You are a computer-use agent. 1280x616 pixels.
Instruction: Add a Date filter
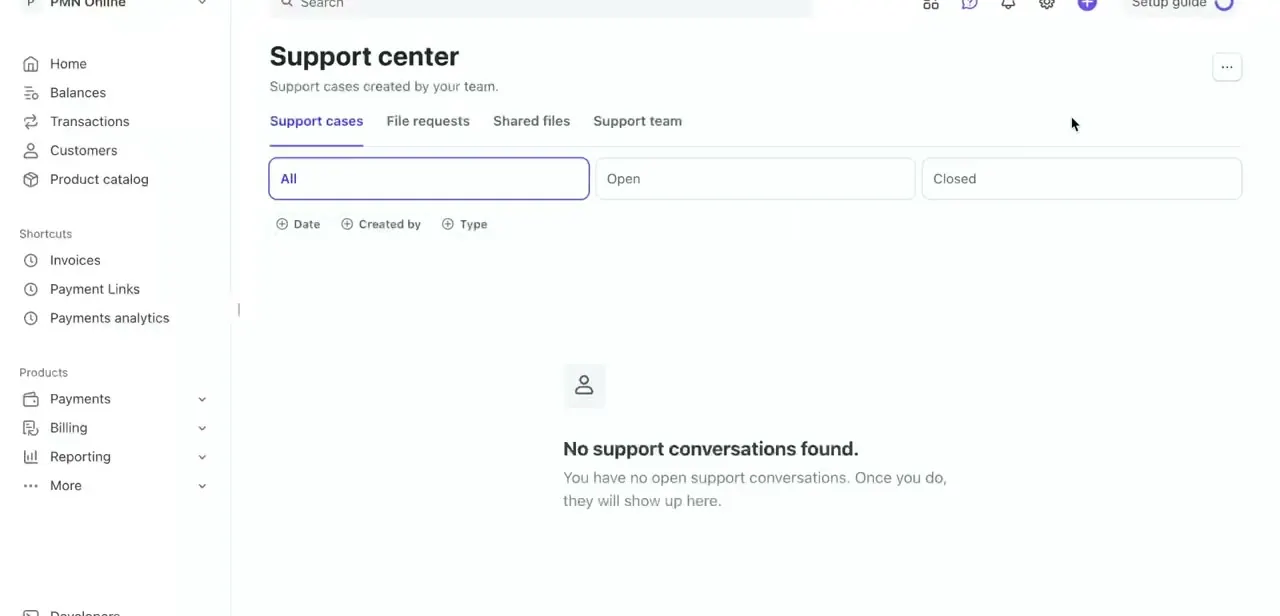tap(298, 224)
